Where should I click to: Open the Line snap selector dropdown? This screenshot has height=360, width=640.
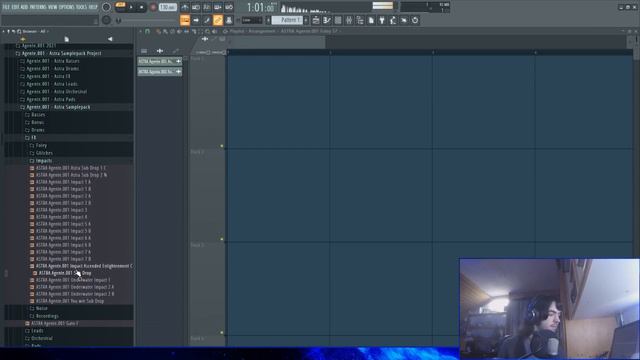click(252, 20)
